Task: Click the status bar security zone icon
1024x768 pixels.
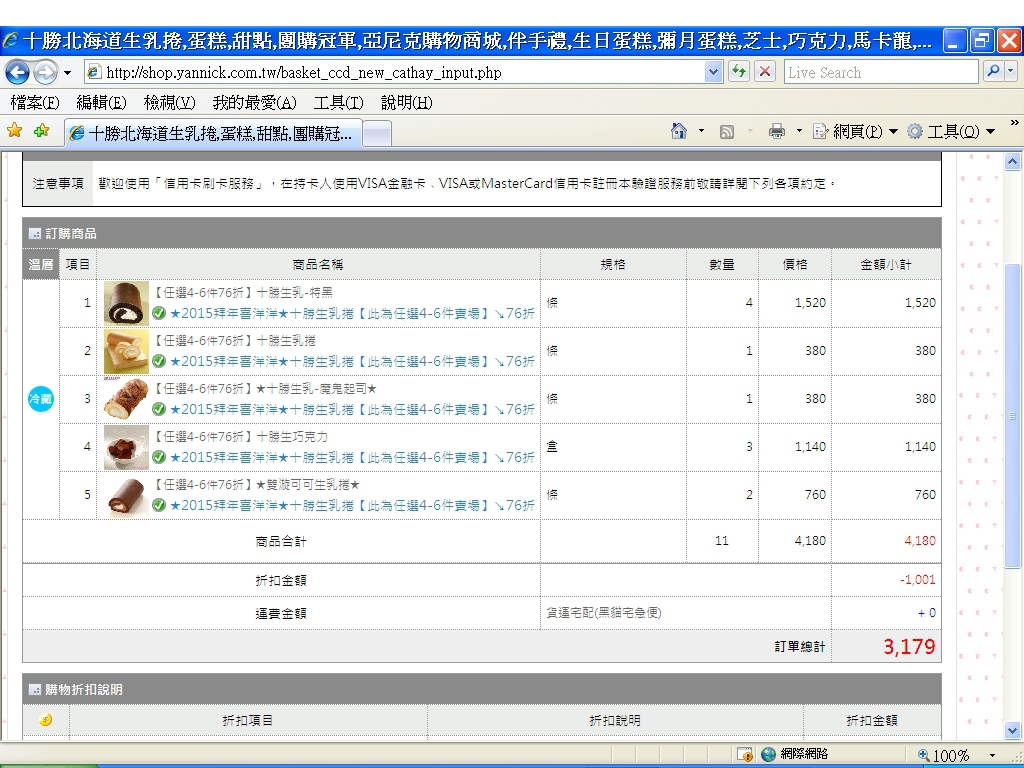Action: [x=744, y=754]
